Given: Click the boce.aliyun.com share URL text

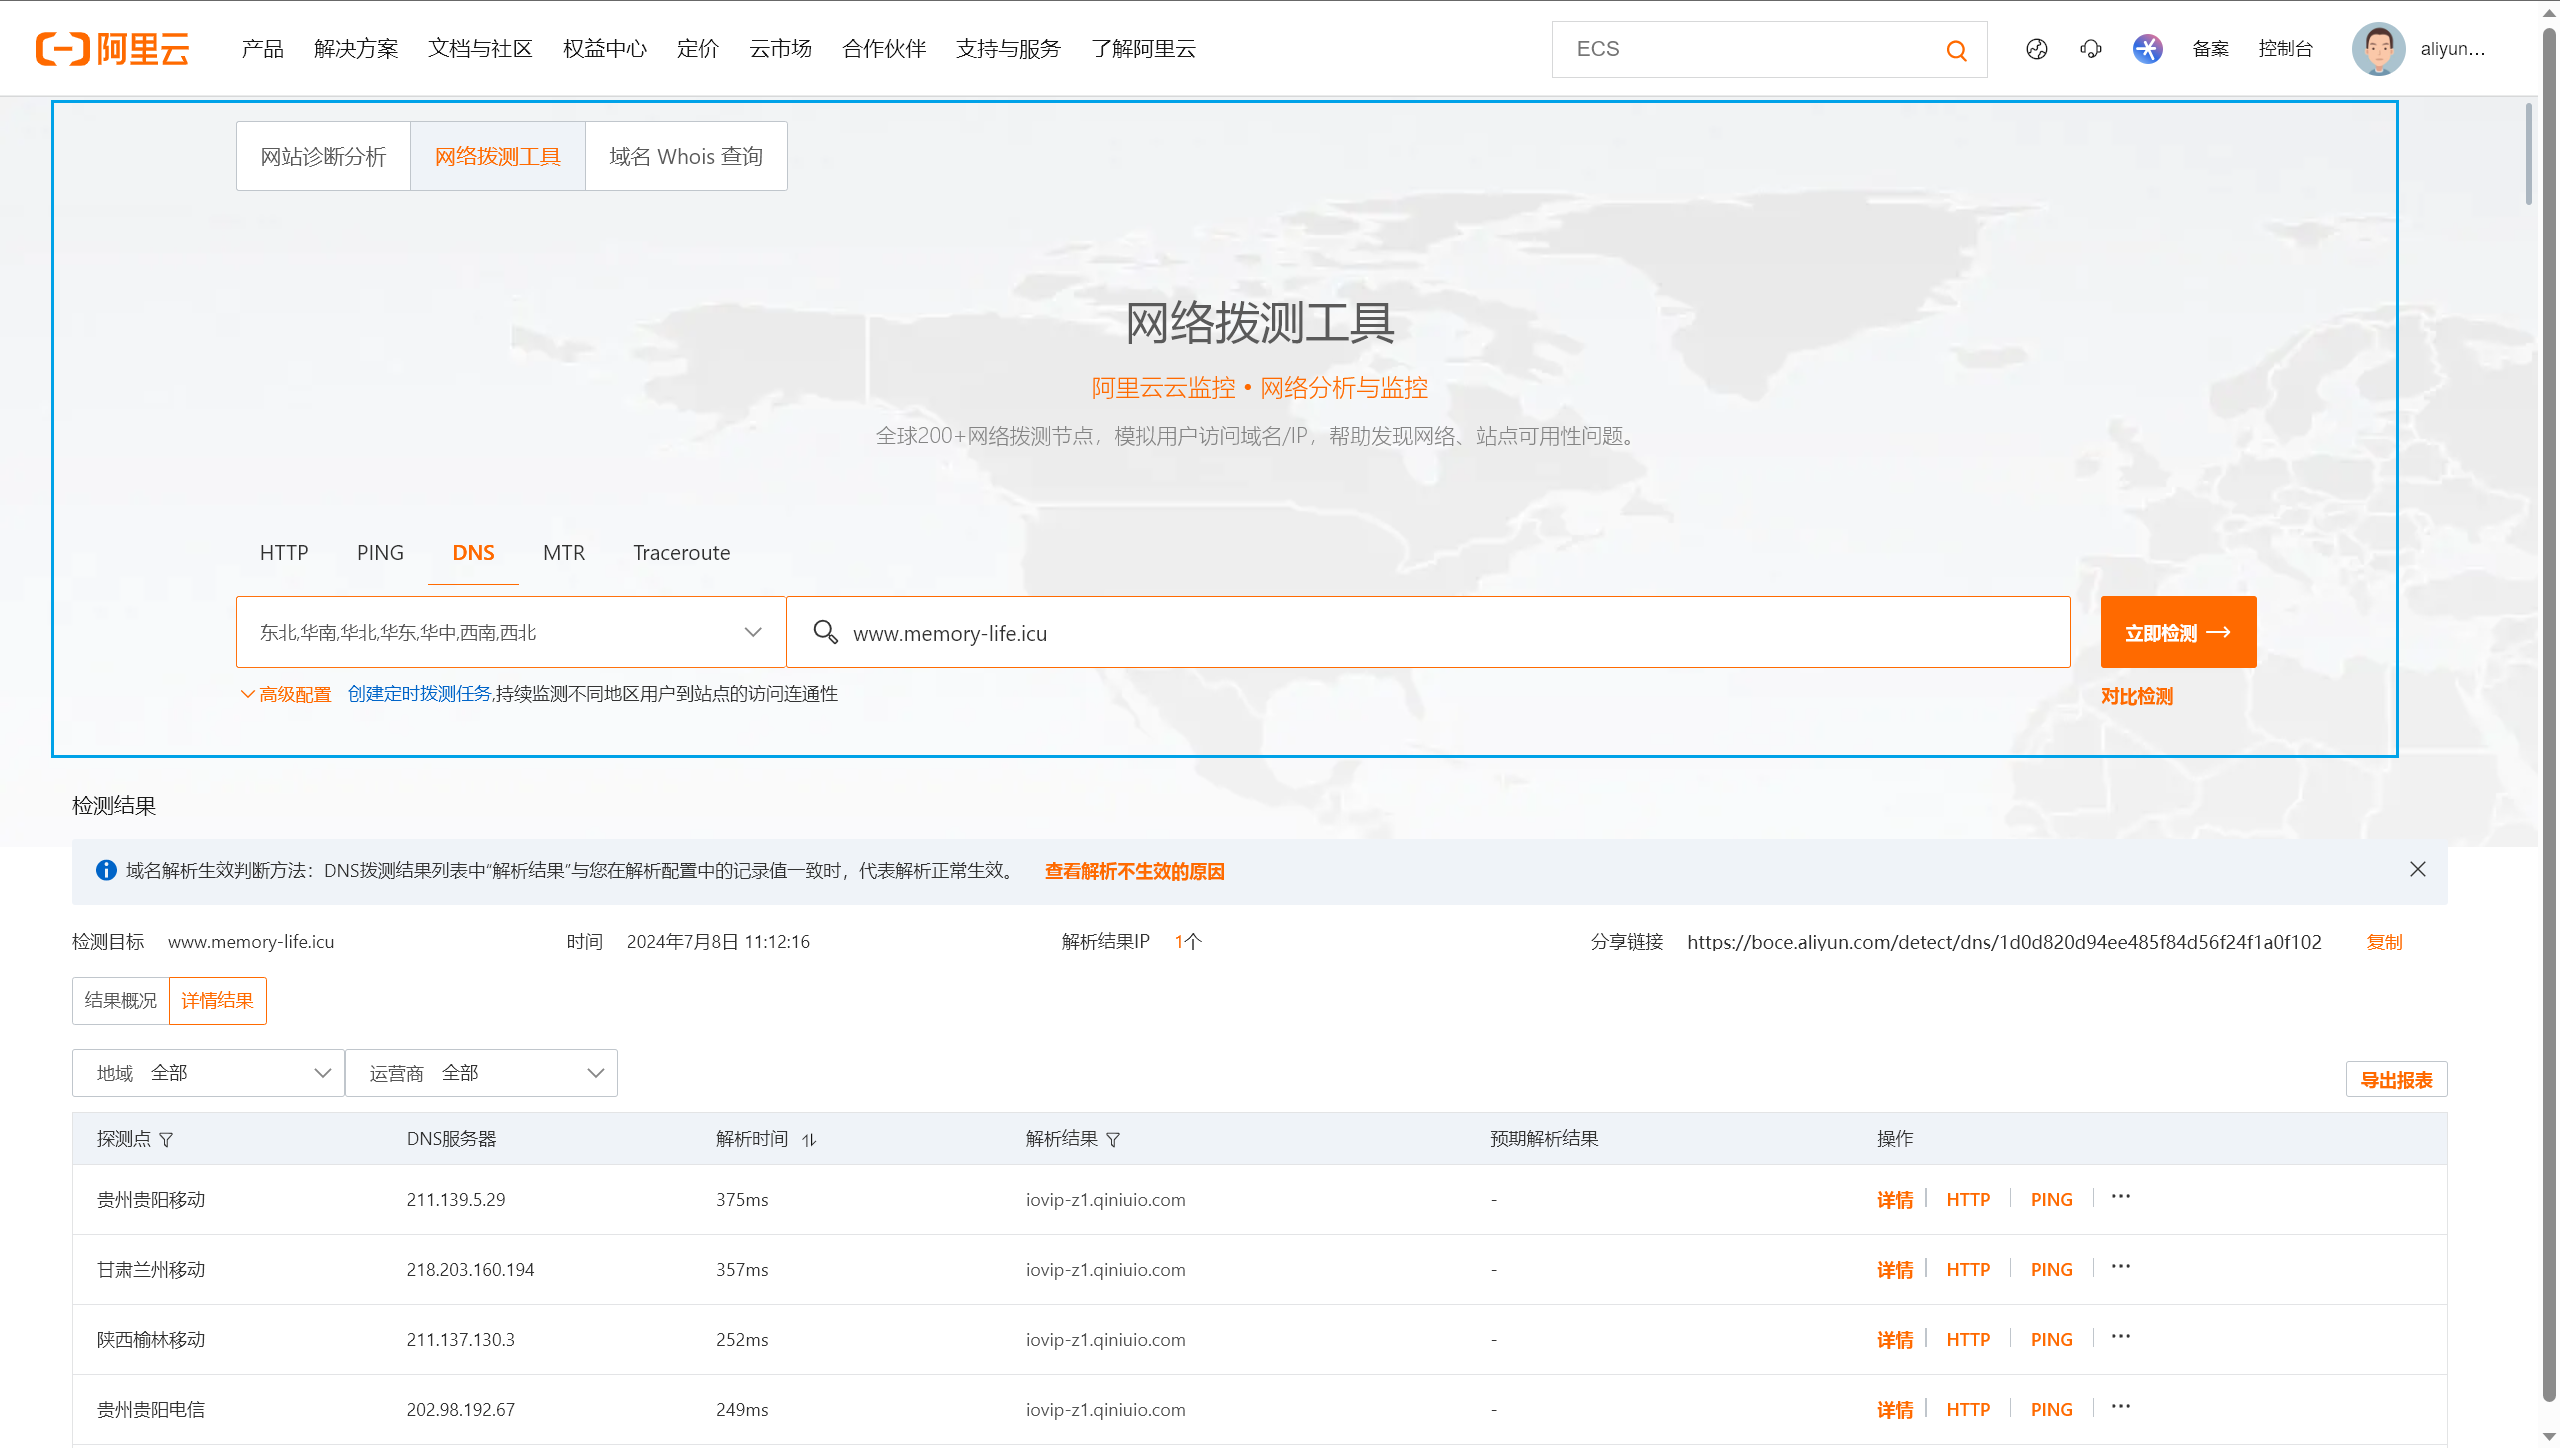Looking at the screenshot, I should 2004,942.
